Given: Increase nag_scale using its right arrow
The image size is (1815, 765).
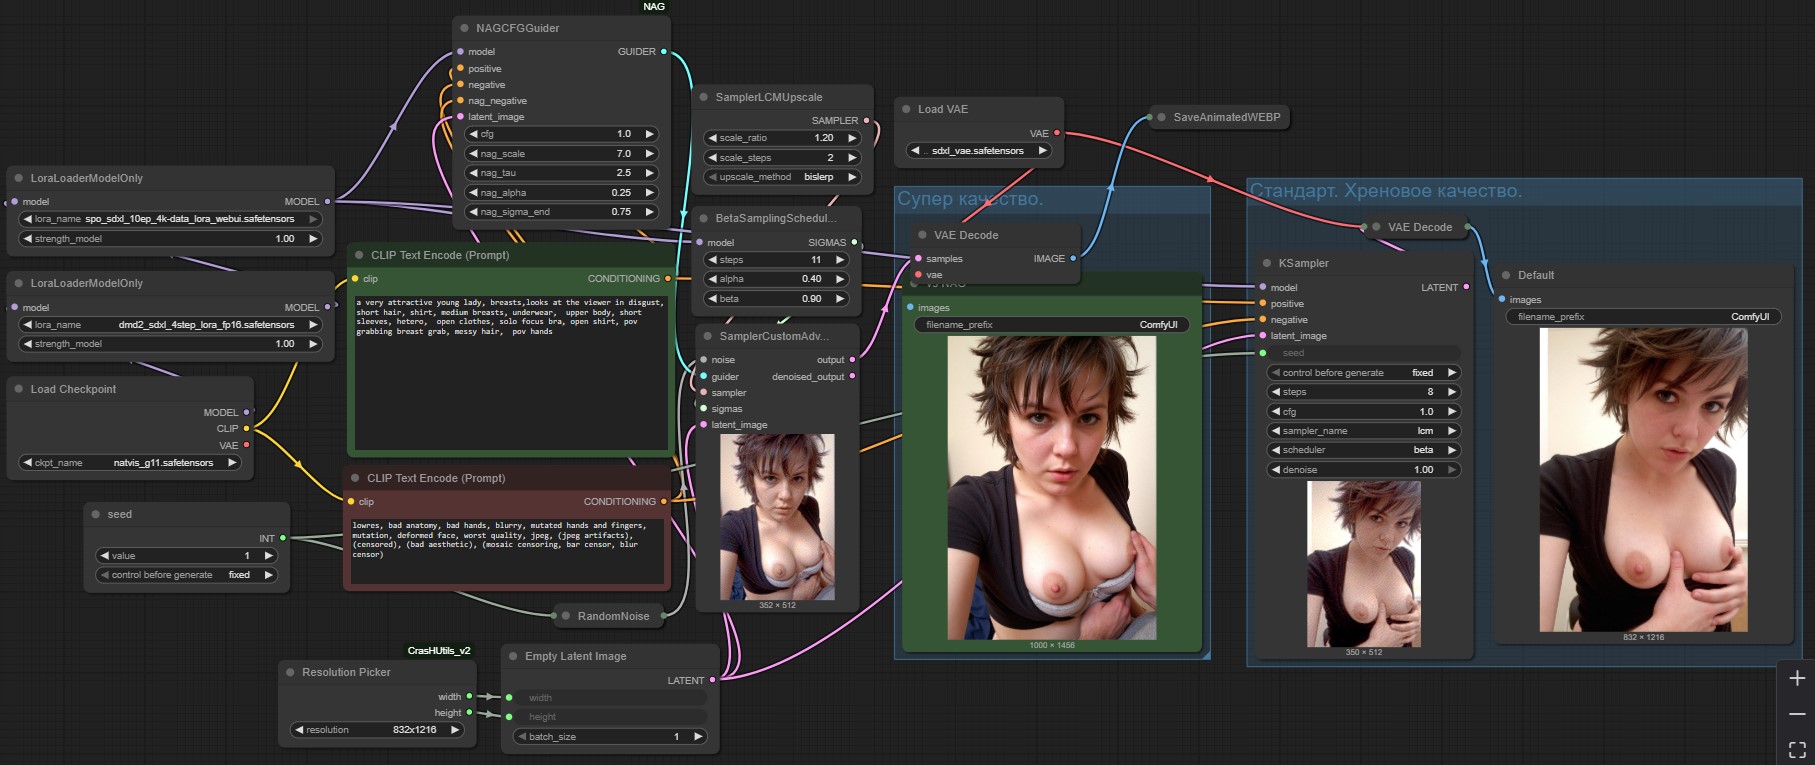Looking at the screenshot, I should (649, 154).
